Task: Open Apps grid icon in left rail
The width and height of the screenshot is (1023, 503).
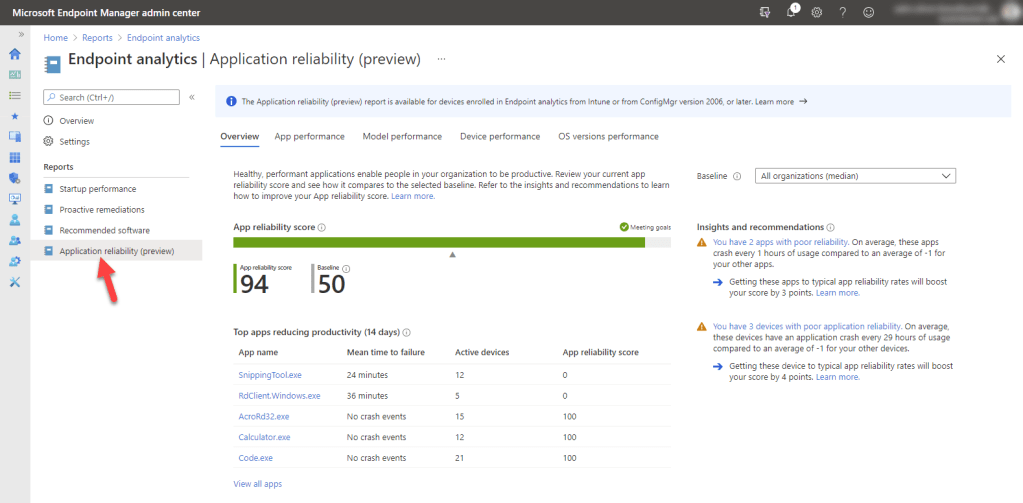Action: coord(14,157)
